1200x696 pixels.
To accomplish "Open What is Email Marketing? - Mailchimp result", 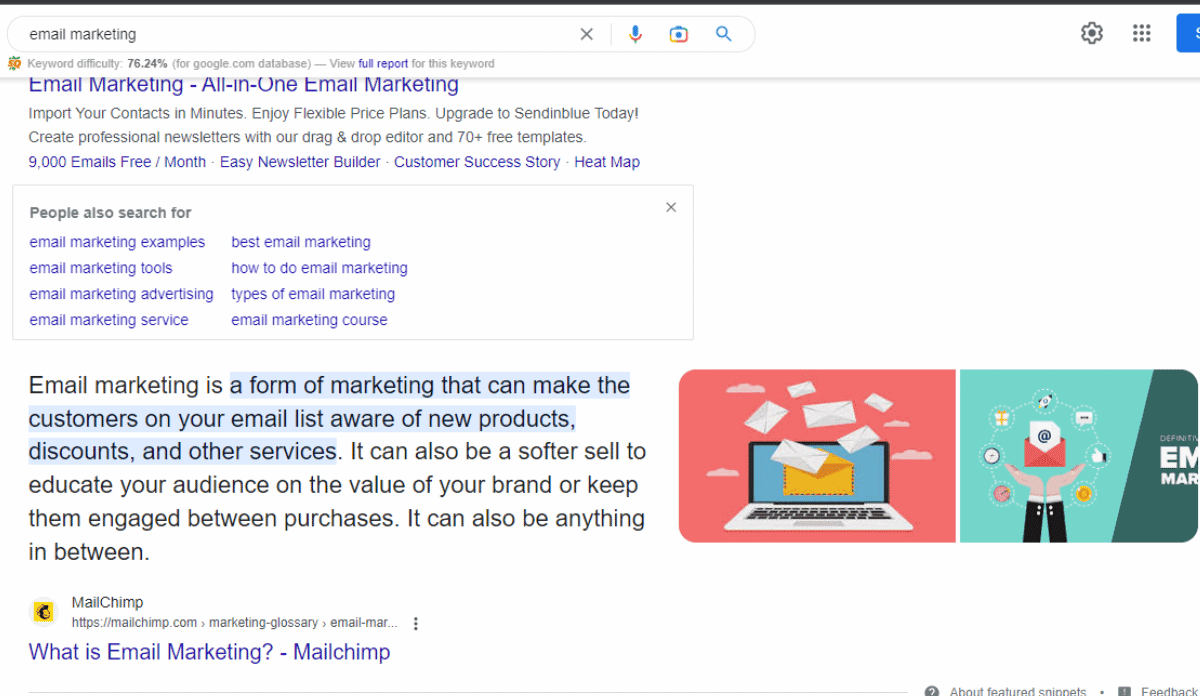I will click(x=209, y=652).
